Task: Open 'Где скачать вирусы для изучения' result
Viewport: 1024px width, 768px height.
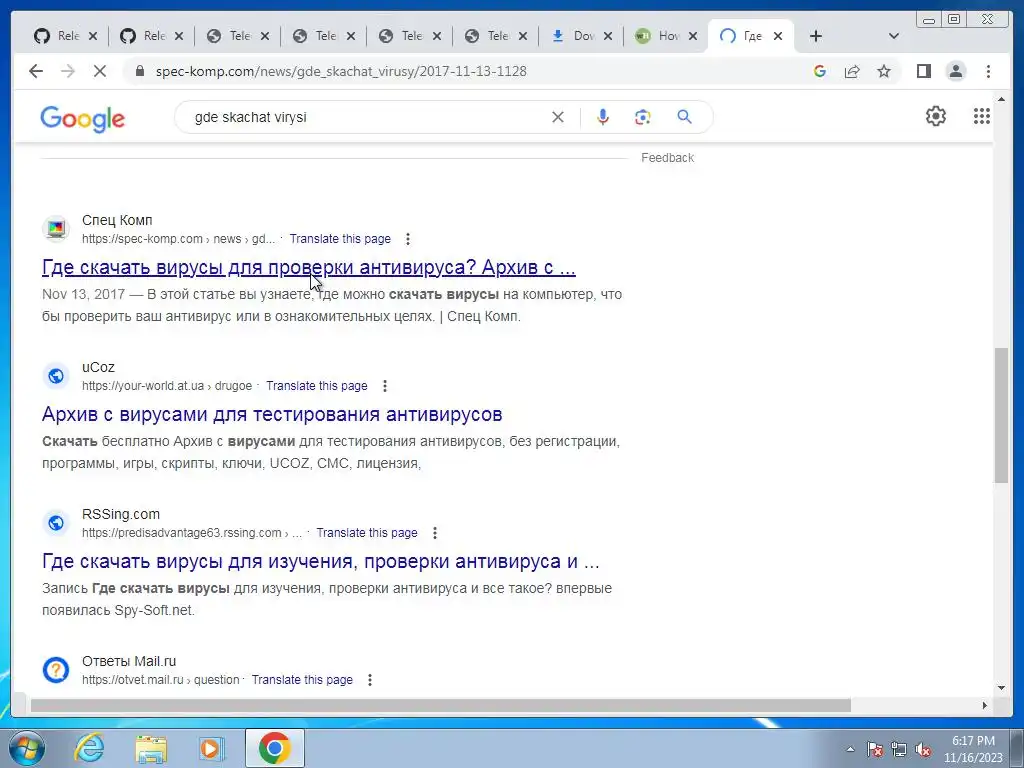Action: click(321, 561)
